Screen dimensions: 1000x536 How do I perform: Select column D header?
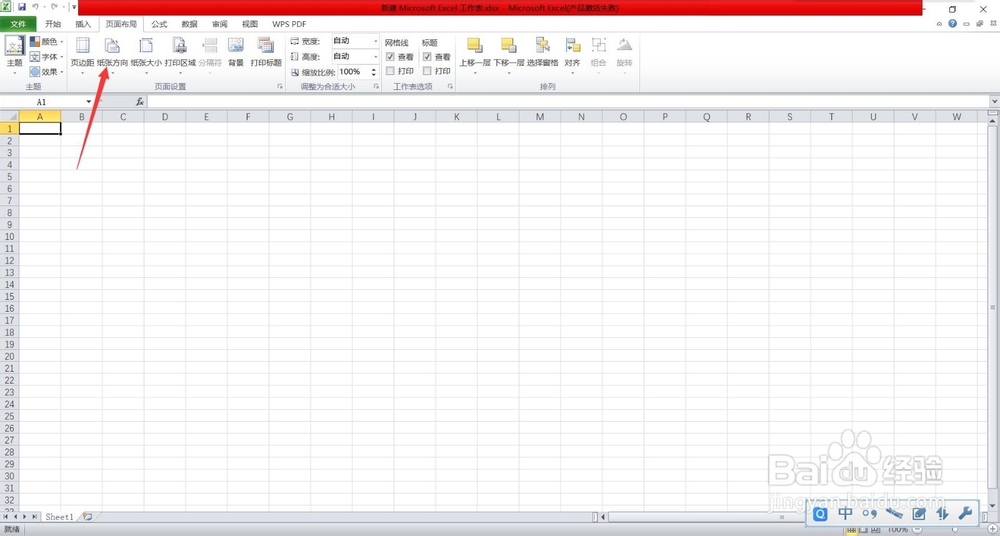(165, 117)
